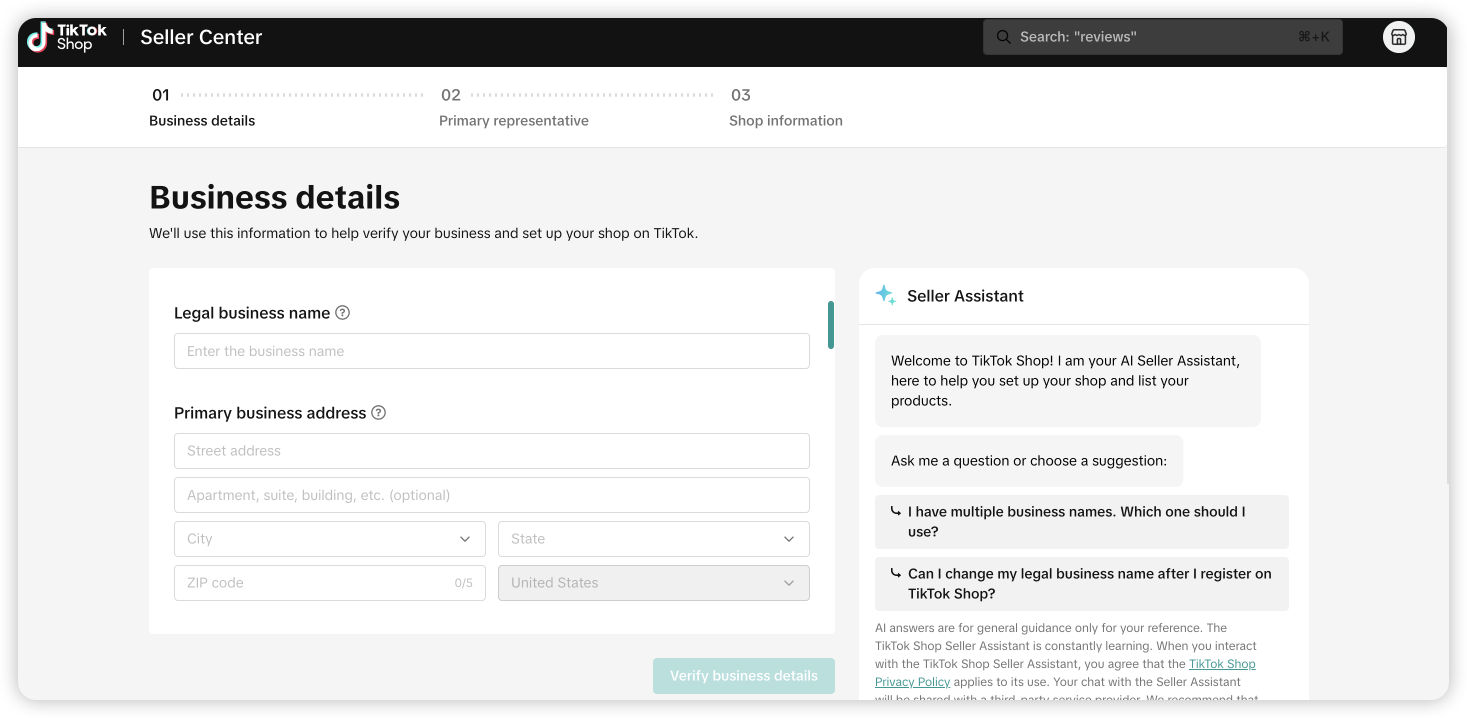
Task: Click the Legal business name field
Action: tap(492, 351)
